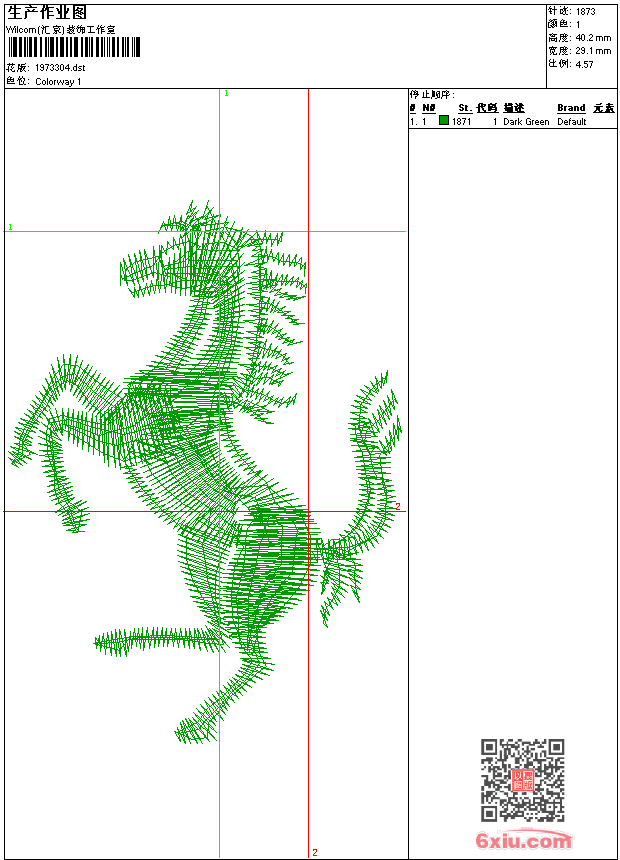Select the scale value '4.57'
620x860 pixels.
point(584,64)
